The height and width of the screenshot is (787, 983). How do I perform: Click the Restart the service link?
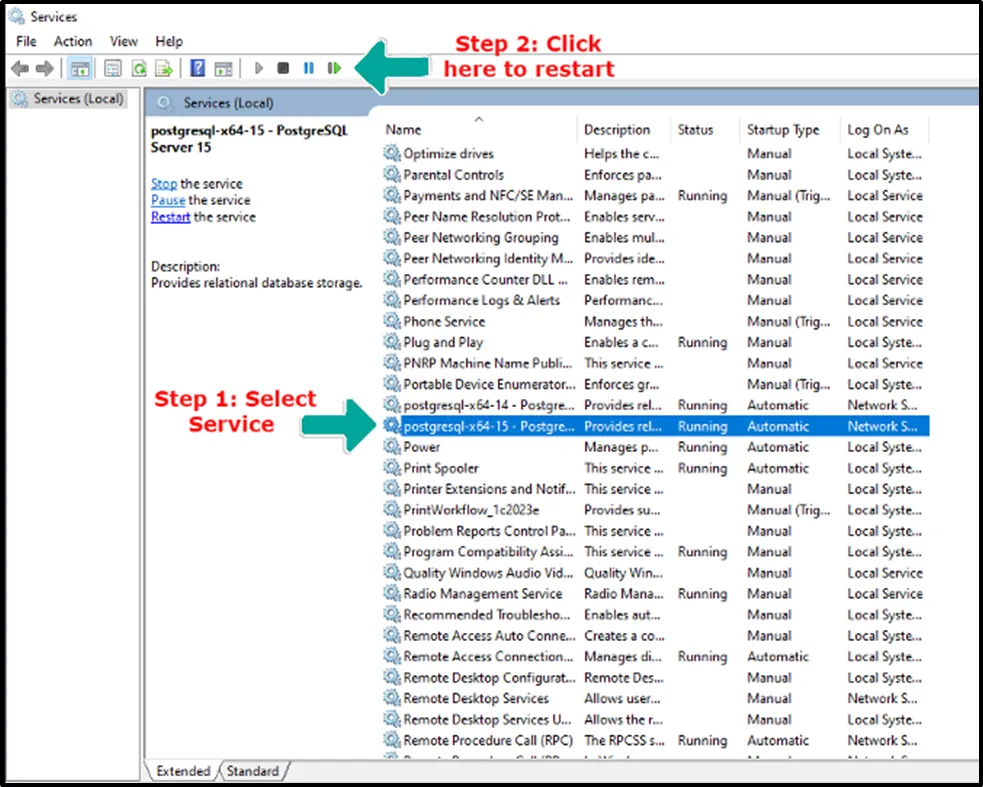click(170, 217)
